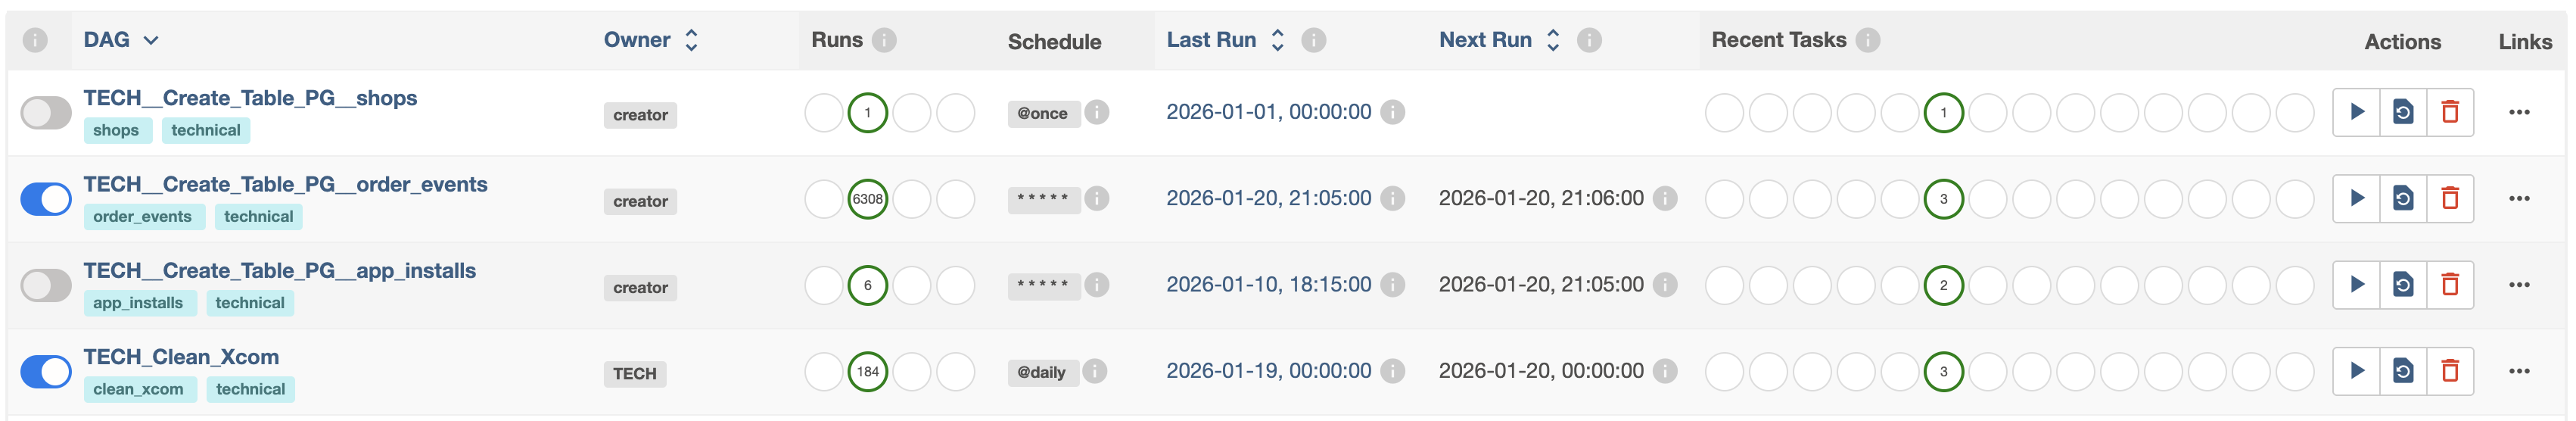Refresh the TECH_Clean_Xcom DAG
The width and height of the screenshot is (2576, 421).
point(2402,371)
